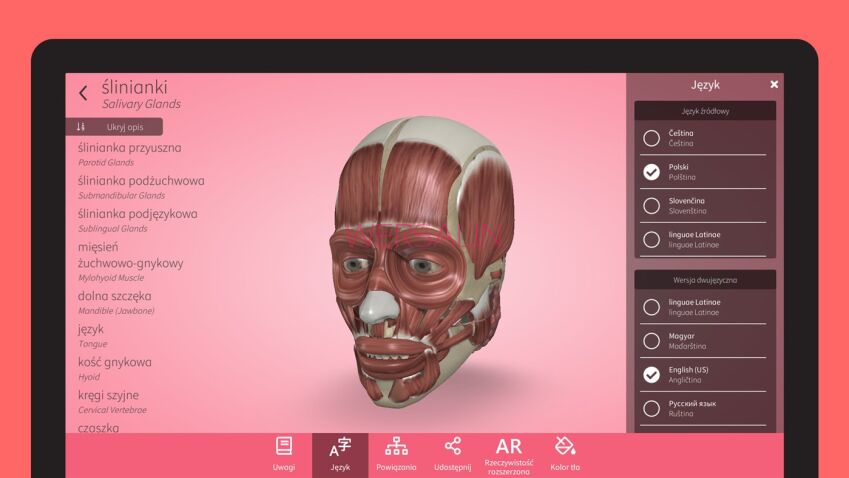Choose Magyar for bilingual version
This screenshot has height=478, width=849.
coord(652,341)
